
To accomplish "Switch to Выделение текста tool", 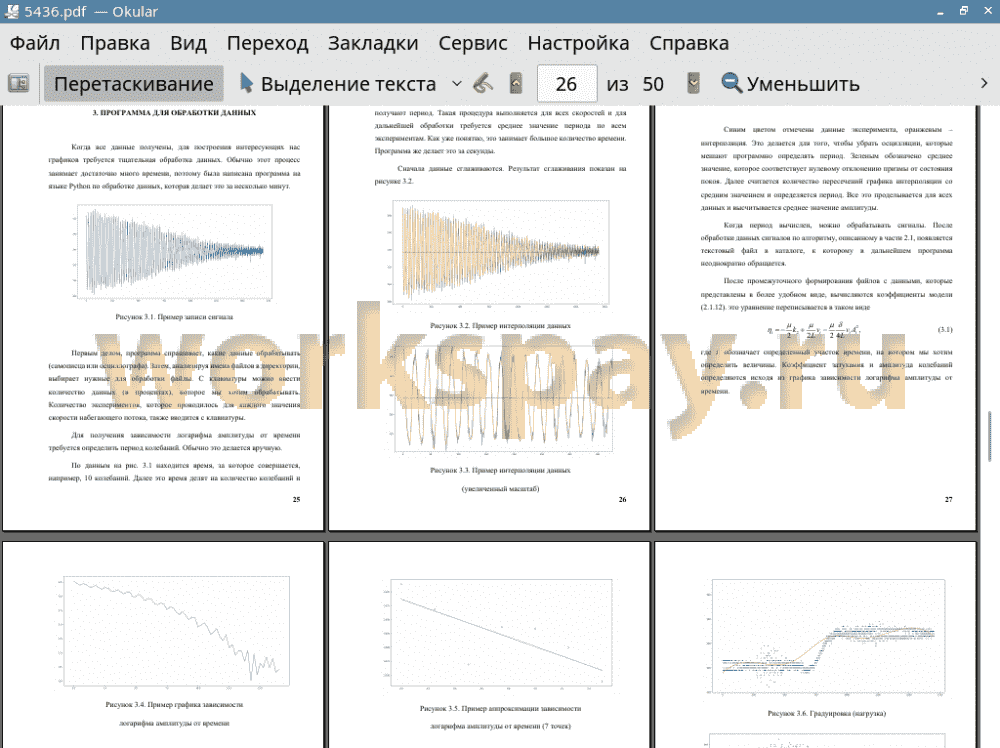I will (337, 84).
